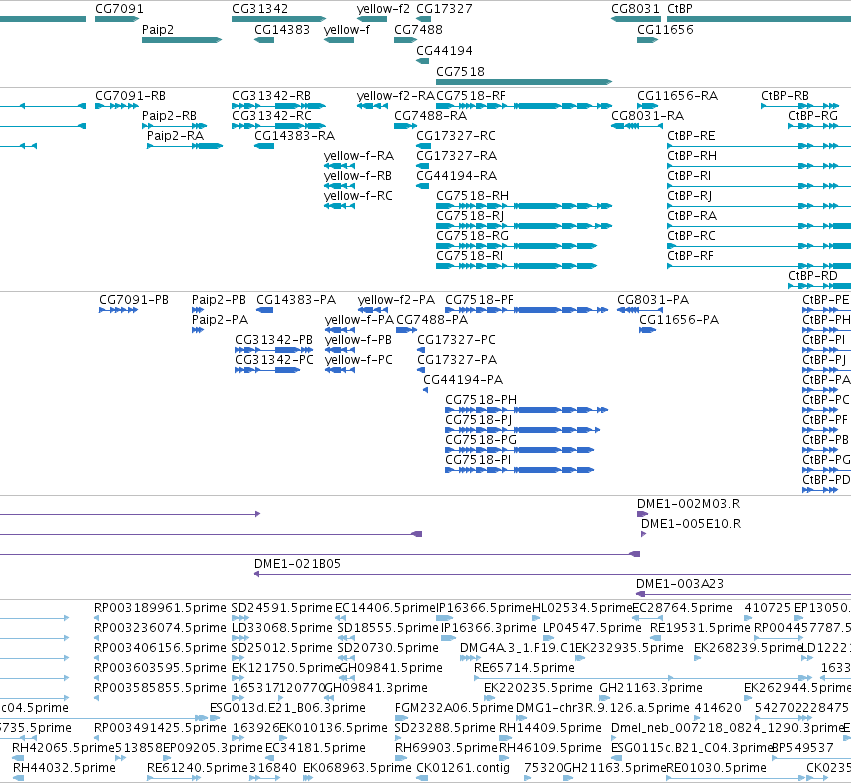851x783 pixels.
Task: Open the Paip2-RB transcript
Action: point(169,116)
